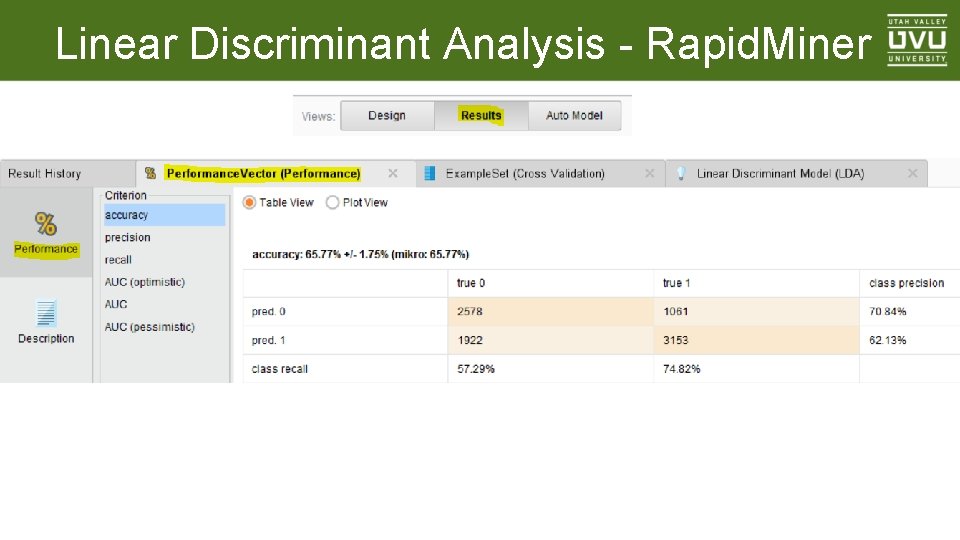This screenshot has height=540, width=960.
Task: Select the recall criterion
Action: [165, 260]
